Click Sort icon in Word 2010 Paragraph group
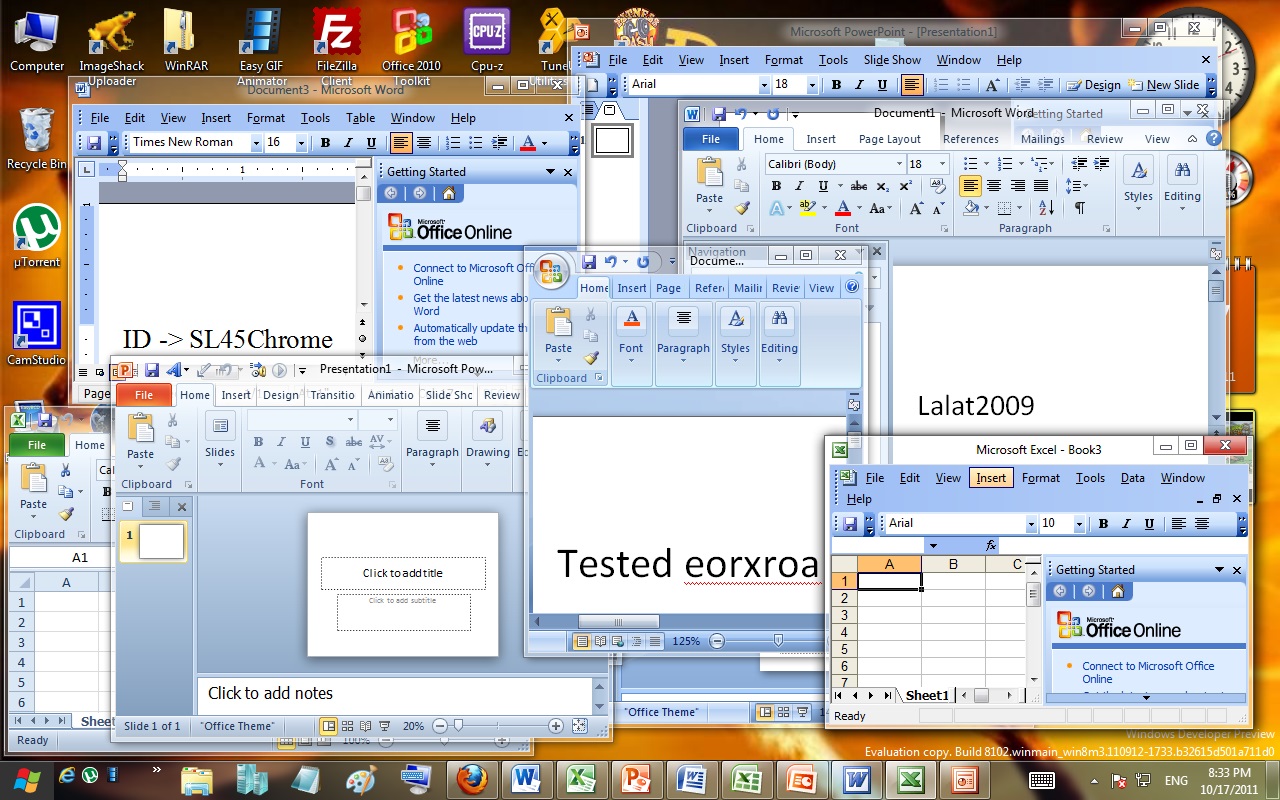The height and width of the screenshot is (800, 1280). 1046,208
